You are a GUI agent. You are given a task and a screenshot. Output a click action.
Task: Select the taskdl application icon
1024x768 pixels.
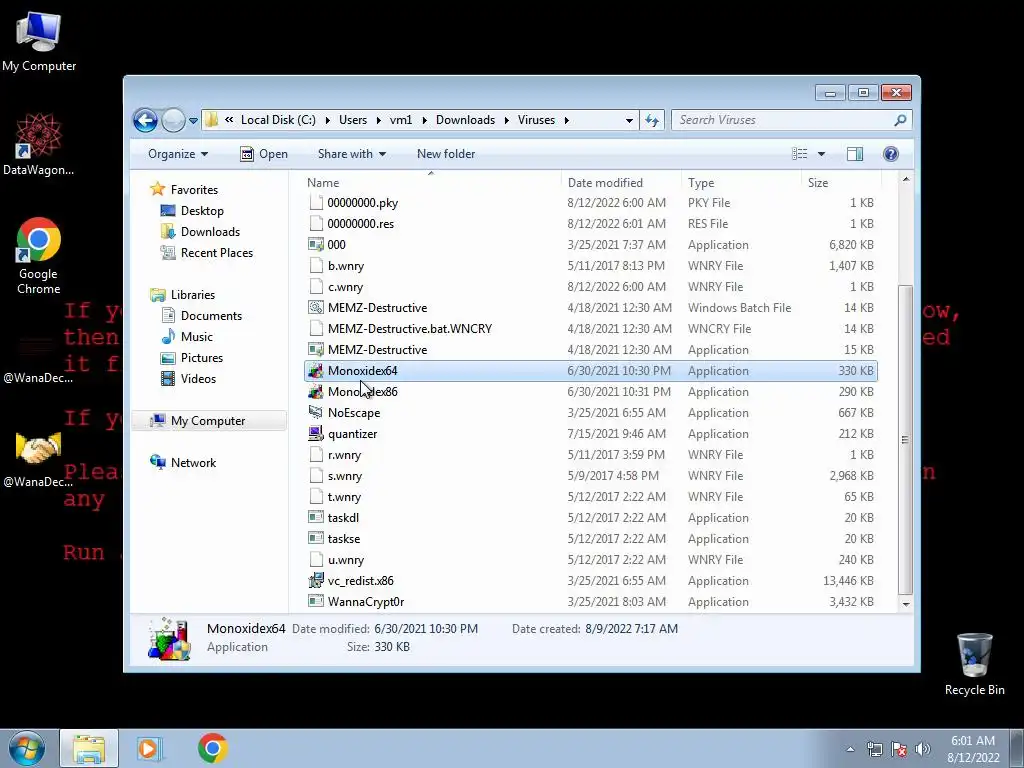point(316,518)
